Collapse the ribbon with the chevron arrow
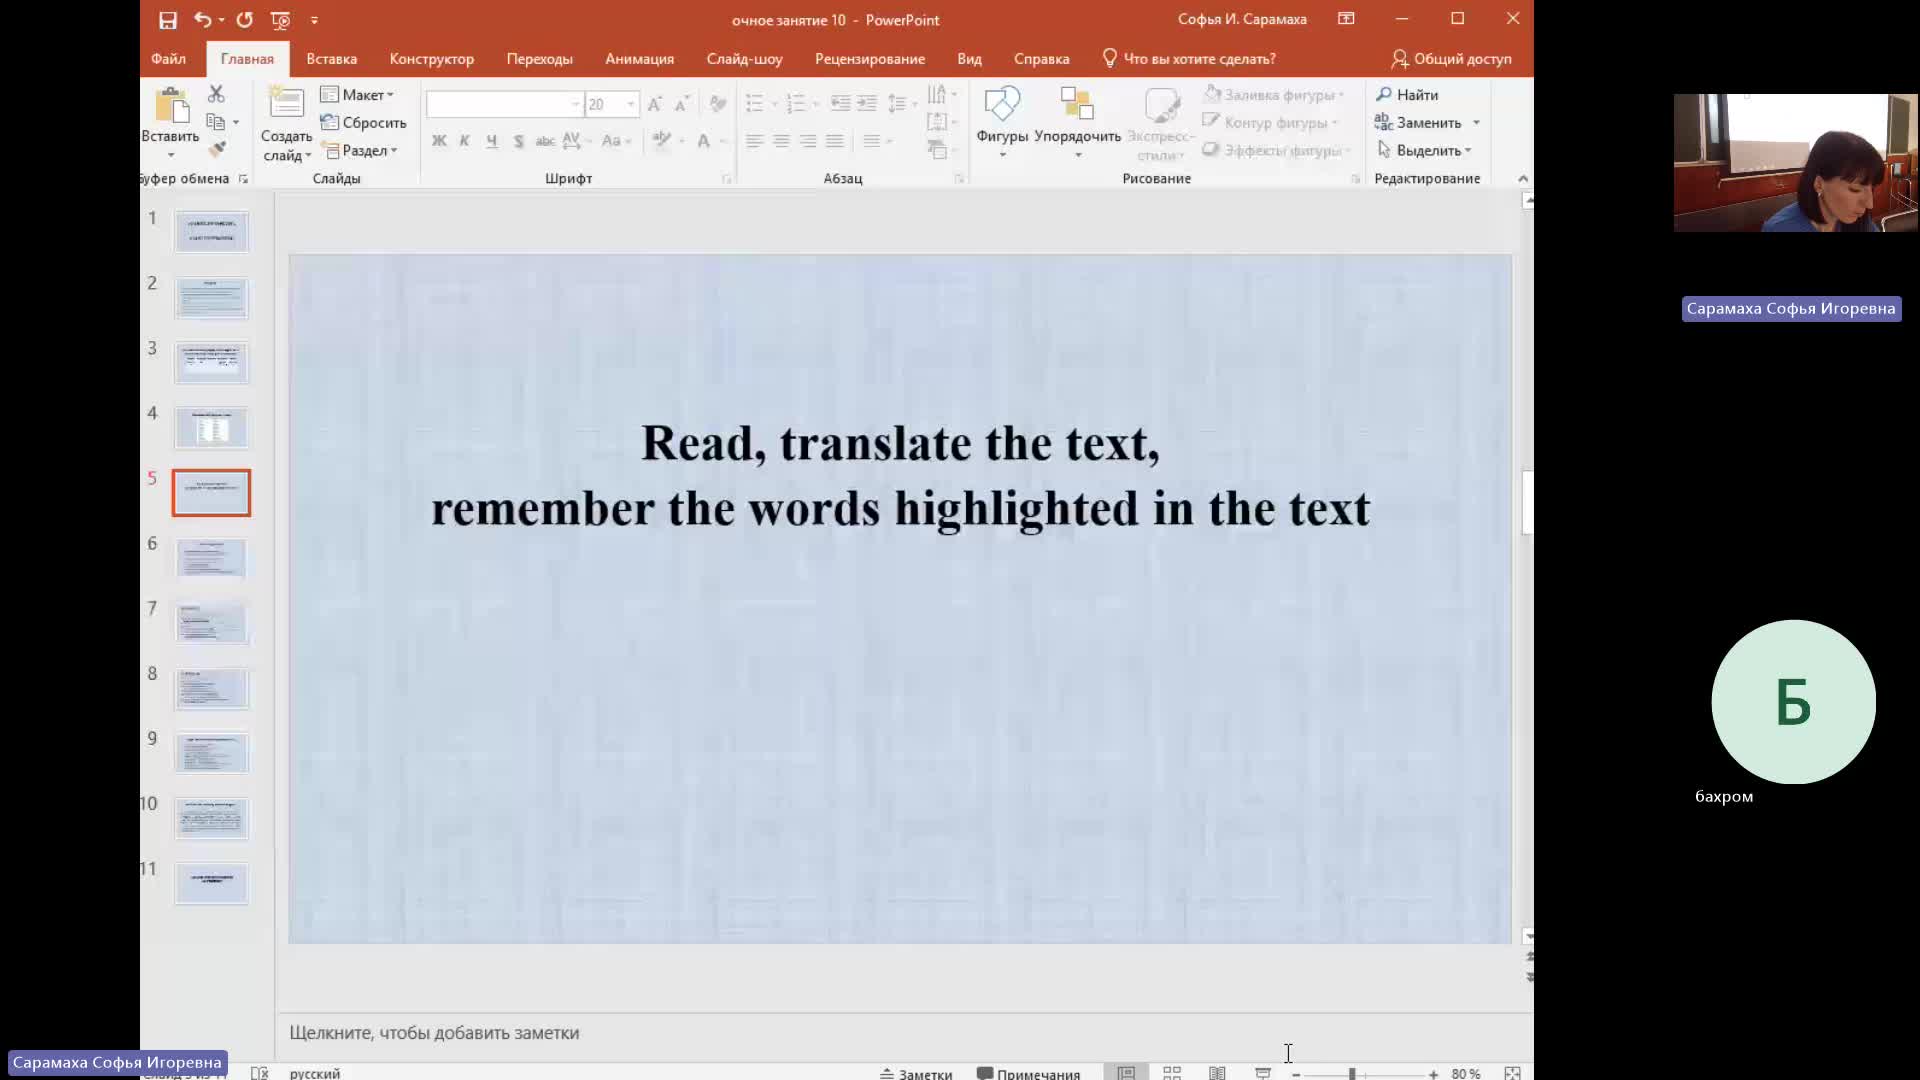The width and height of the screenshot is (1920, 1080). 1523,179
